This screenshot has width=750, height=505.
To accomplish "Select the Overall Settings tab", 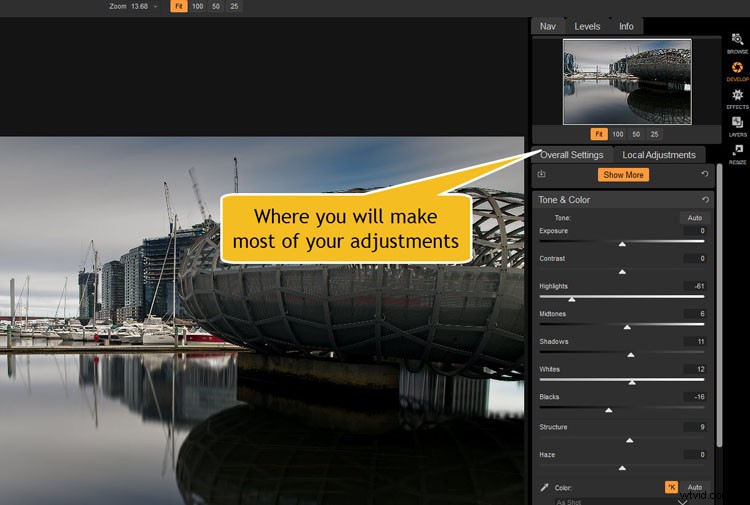I will [572, 154].
